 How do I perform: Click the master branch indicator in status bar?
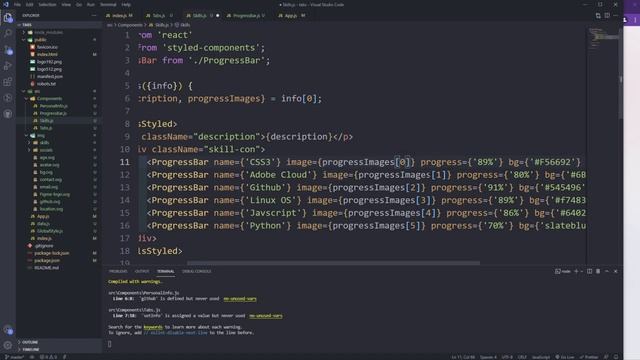click(14, 357)
